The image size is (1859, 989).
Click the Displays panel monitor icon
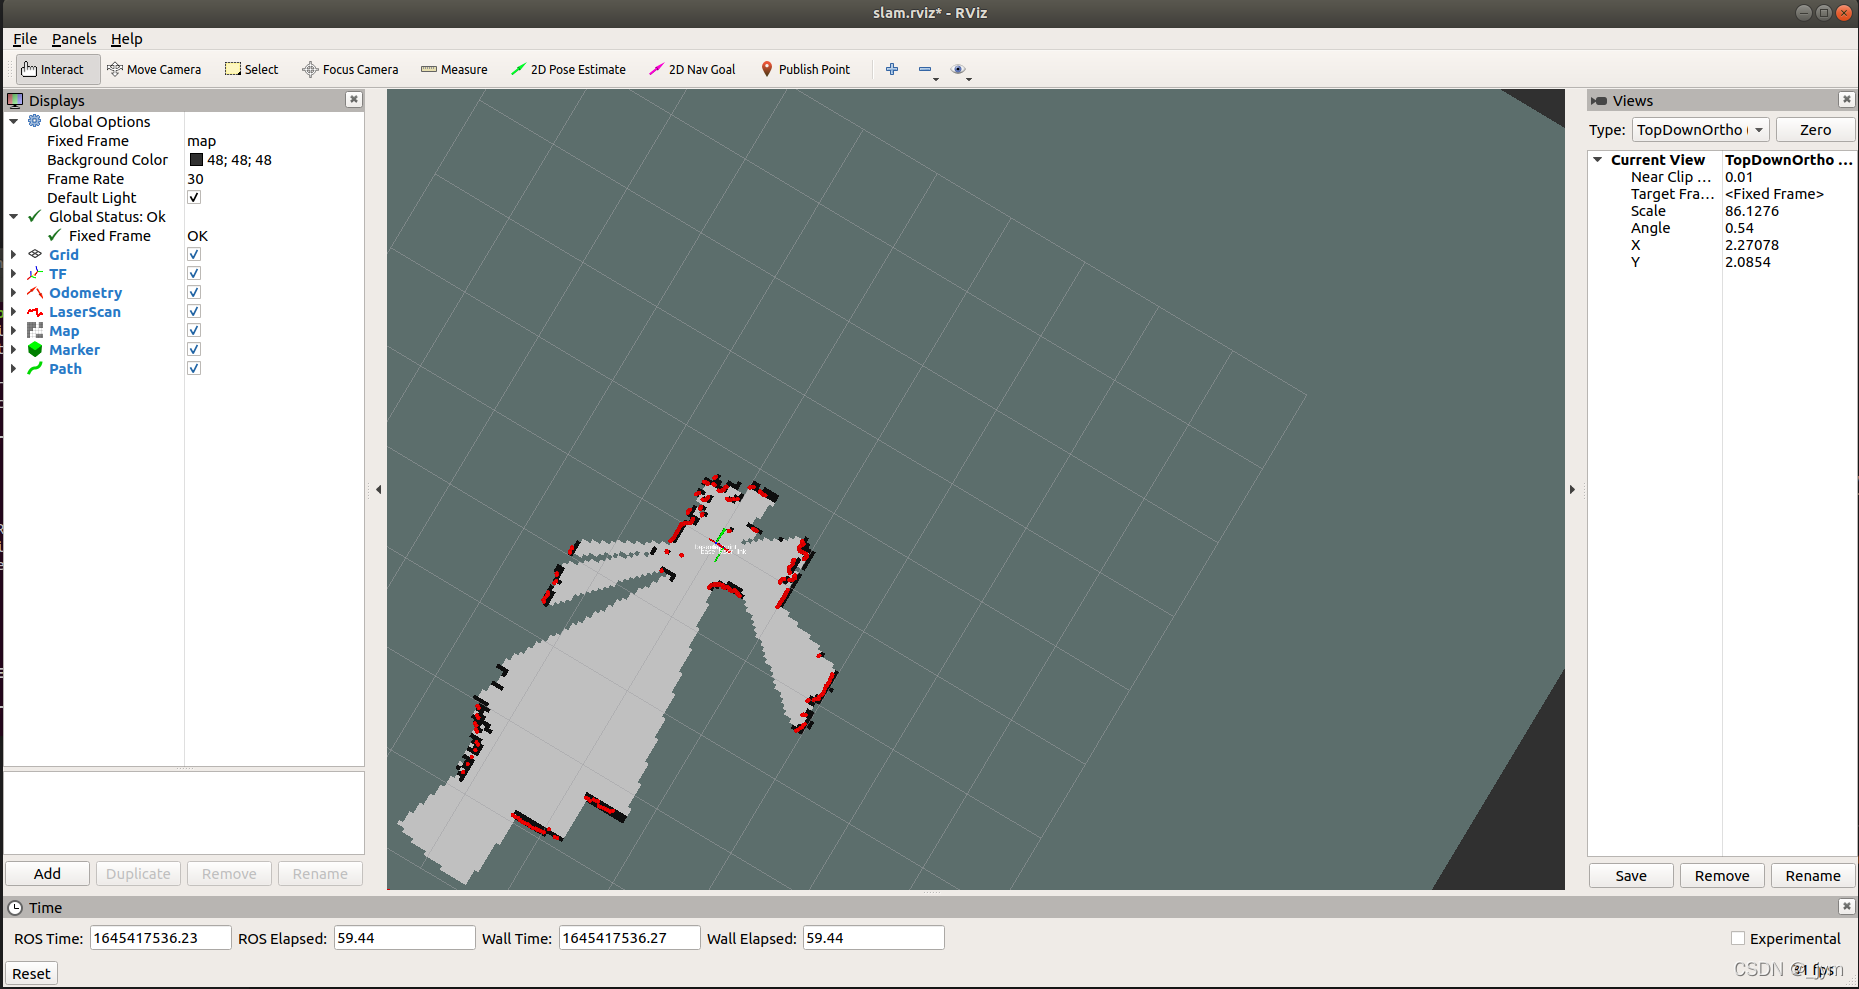coord(15,100)
